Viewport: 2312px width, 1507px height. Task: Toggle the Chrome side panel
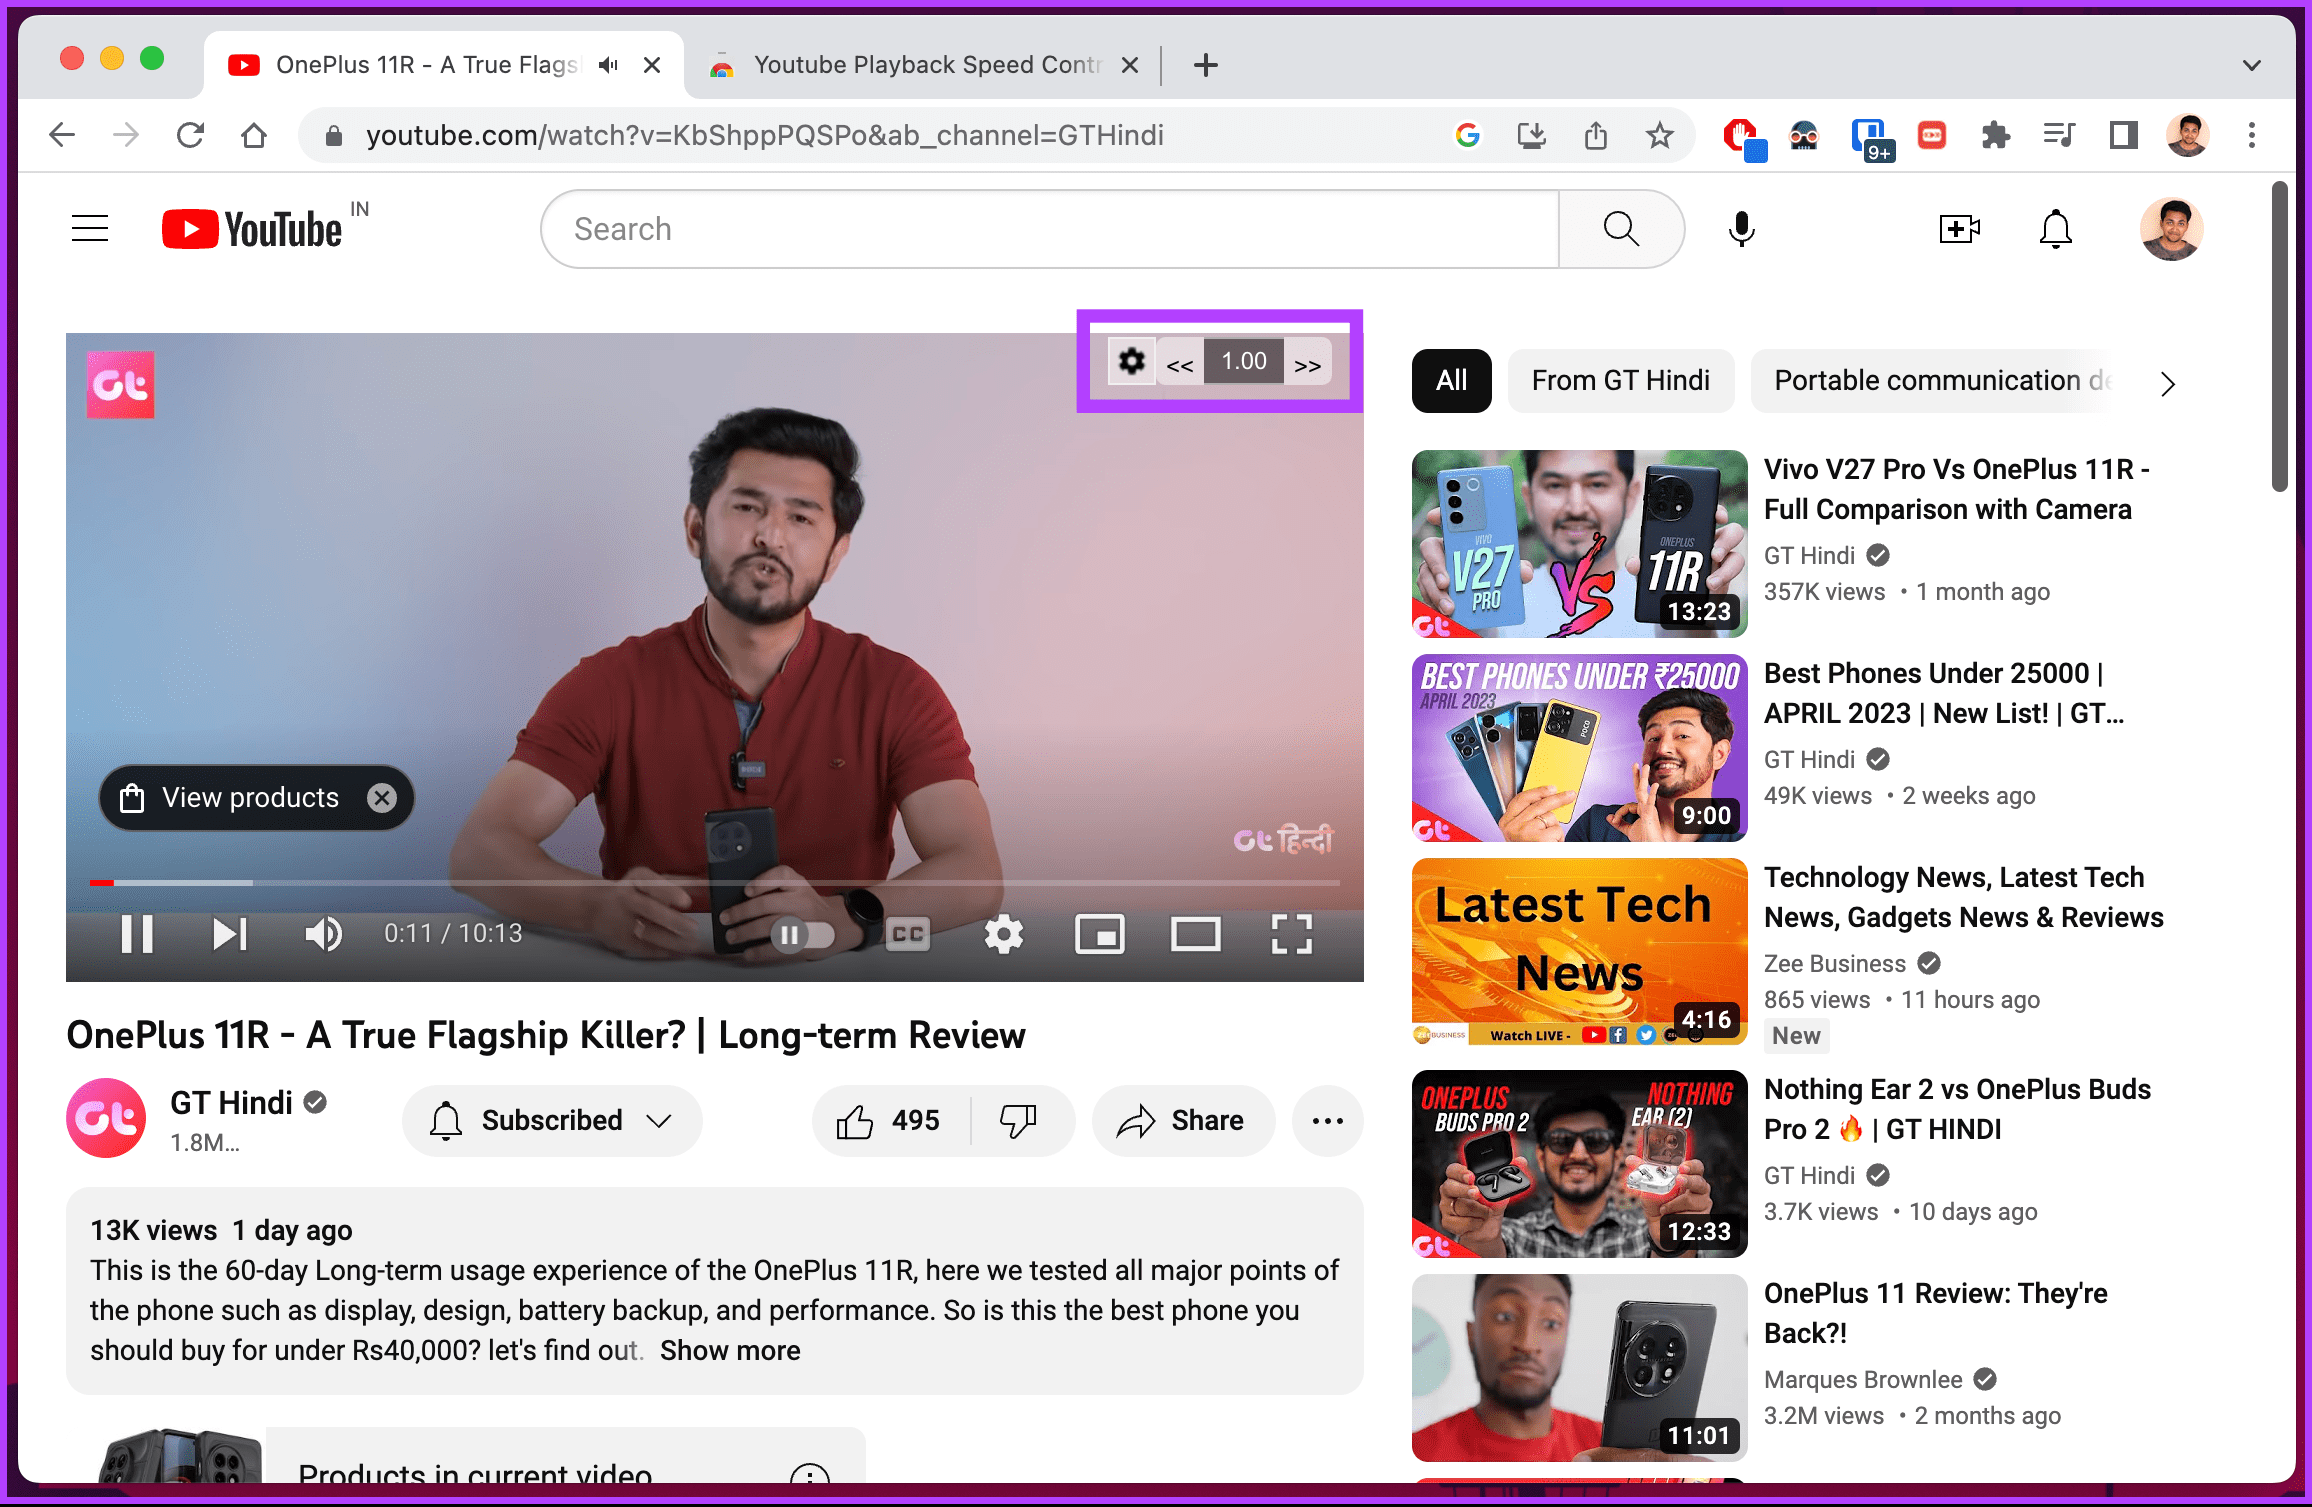(2123, 135)
